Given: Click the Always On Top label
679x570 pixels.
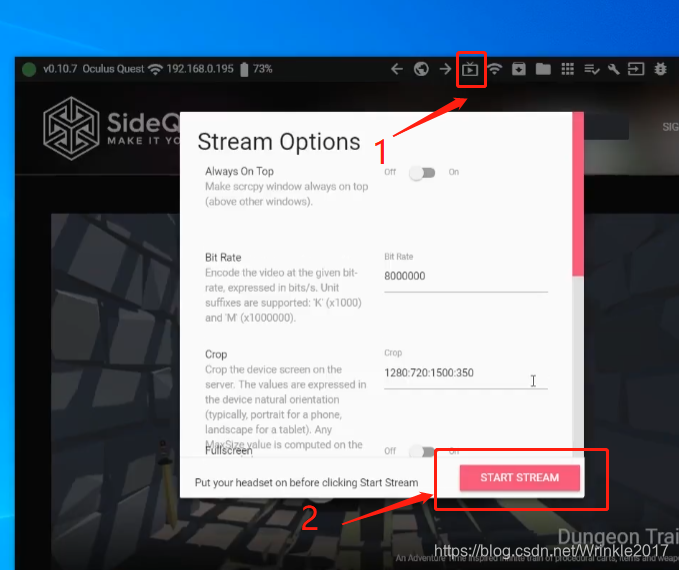Looking at the screenshot, I should coord(239,172).
